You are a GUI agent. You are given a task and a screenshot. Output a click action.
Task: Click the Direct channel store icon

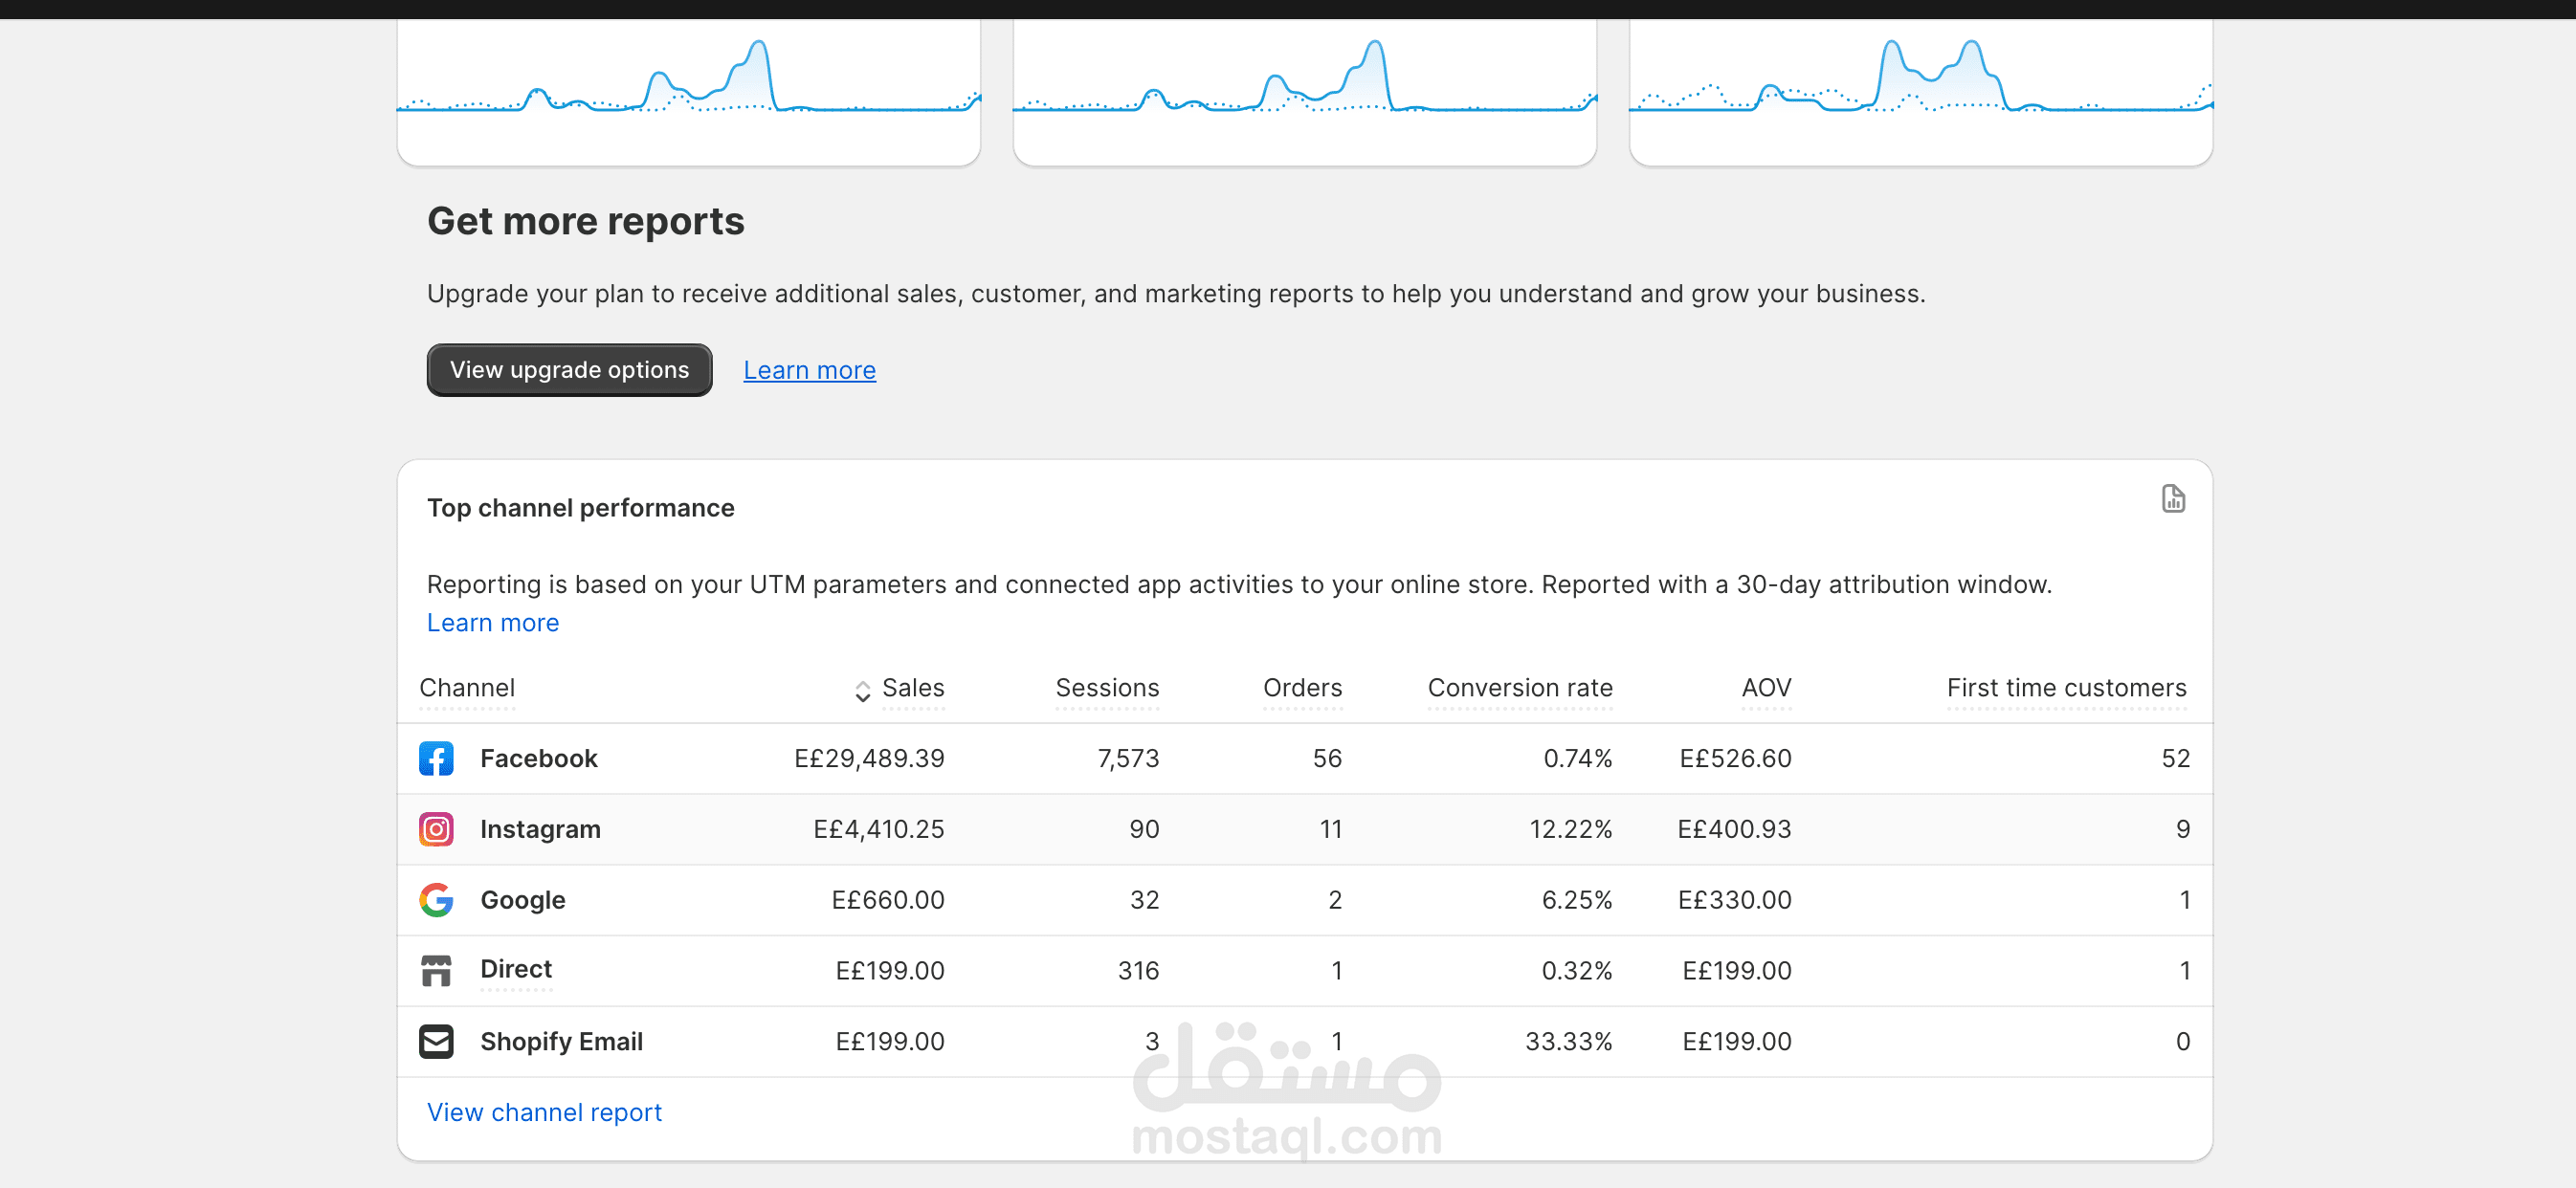(436, 970)
